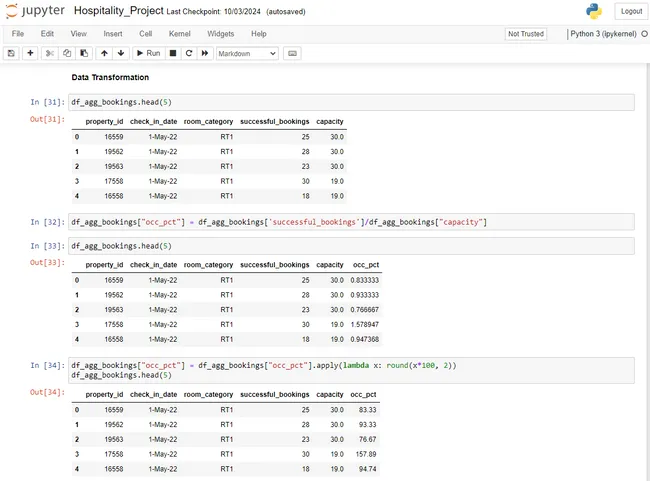Click Out[34] output prompt
This screenshot has height=481, width=650.
point(47,392)
